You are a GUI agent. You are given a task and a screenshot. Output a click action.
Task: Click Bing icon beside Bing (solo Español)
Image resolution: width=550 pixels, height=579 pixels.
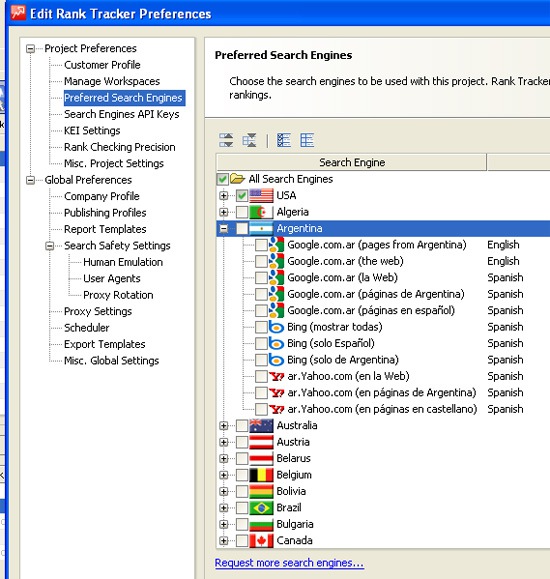coord(276,343)
